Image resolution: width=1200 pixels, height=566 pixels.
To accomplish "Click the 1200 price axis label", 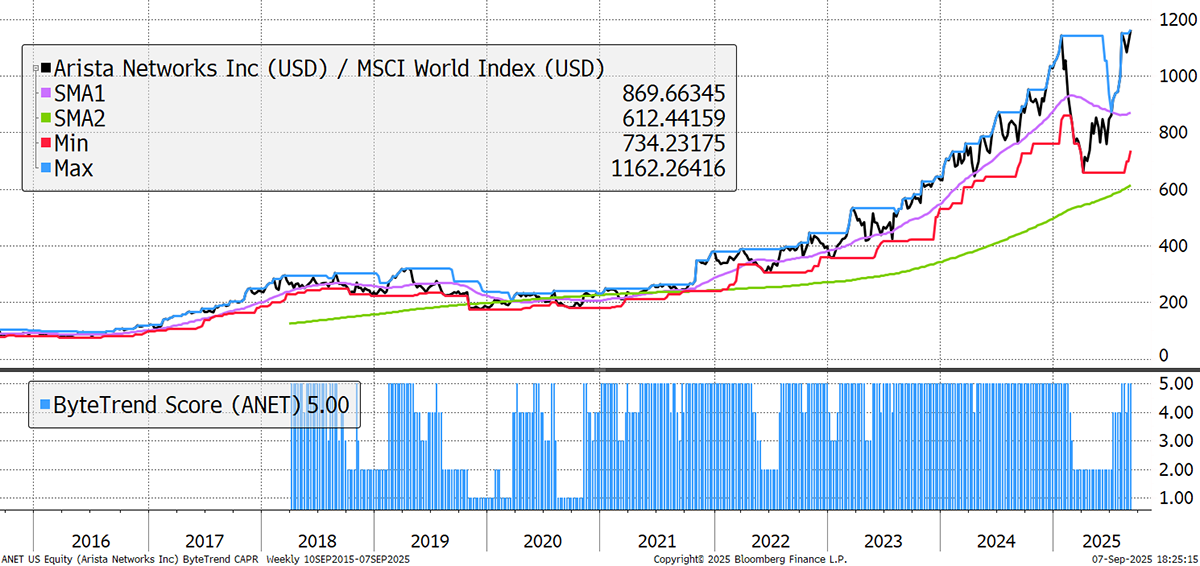I will pos(1177,20).
